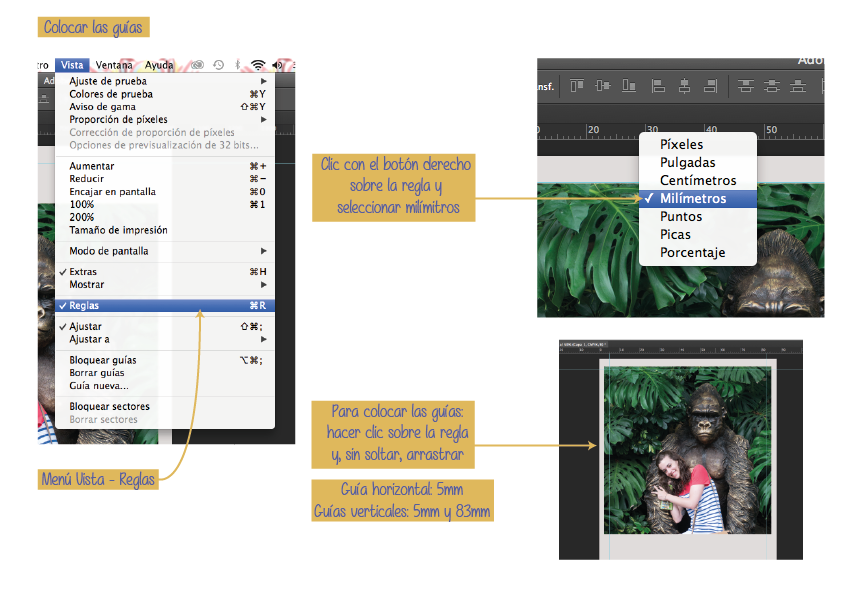Select the 200% zoom entry
The image size is (842, 597).
pos(165,217)
